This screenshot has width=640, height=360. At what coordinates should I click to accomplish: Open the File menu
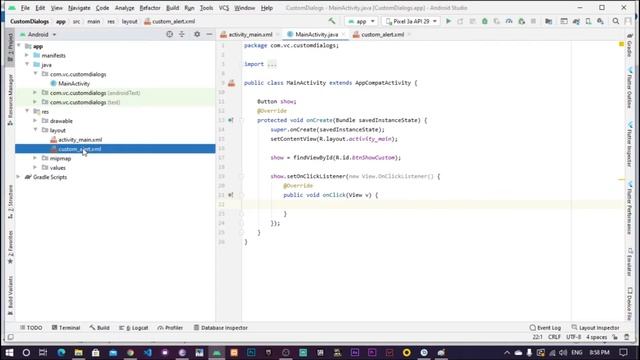25,8
